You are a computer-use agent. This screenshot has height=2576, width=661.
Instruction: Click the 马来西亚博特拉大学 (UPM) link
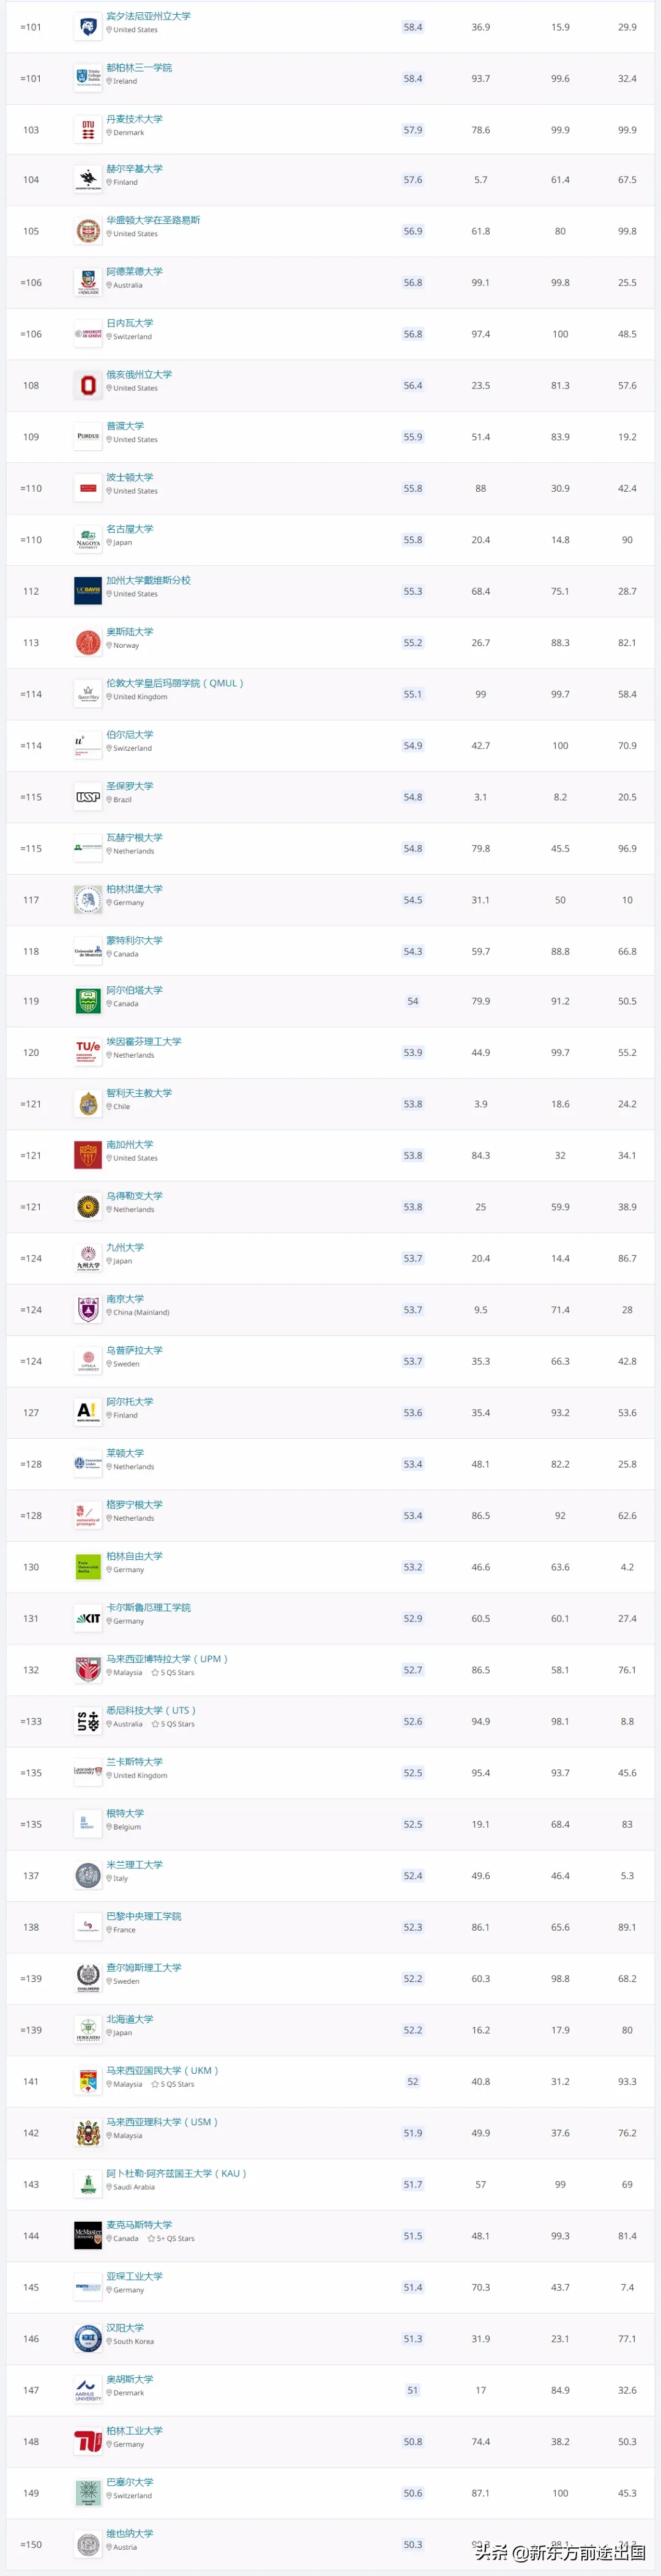(x=167, y=1659)
